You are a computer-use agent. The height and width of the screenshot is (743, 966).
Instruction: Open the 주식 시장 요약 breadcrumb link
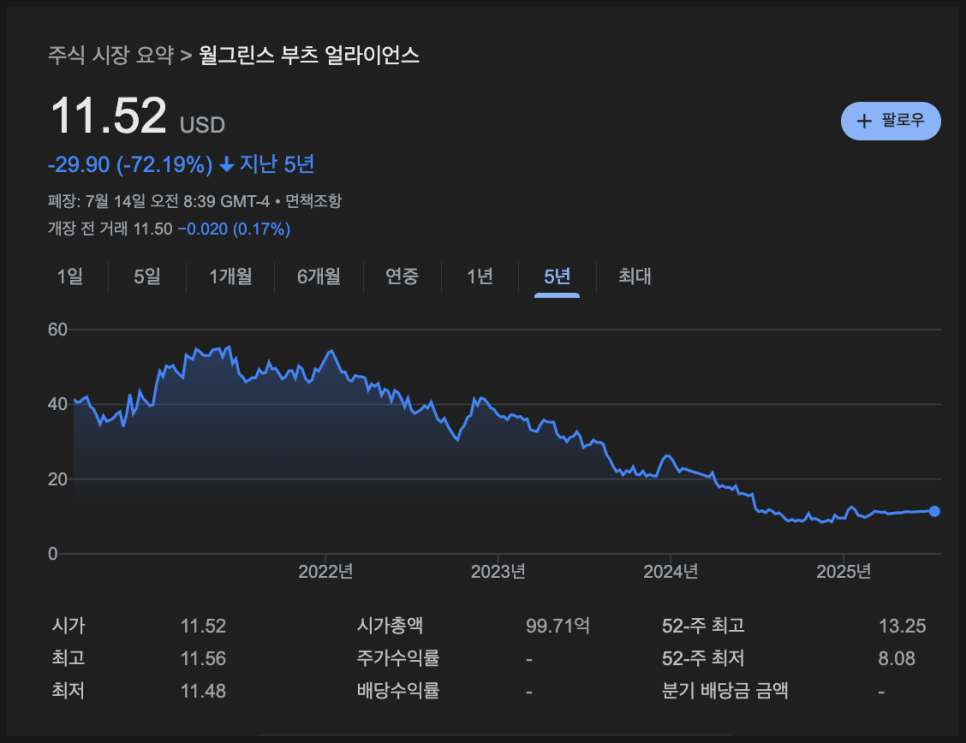pos(111,55)
